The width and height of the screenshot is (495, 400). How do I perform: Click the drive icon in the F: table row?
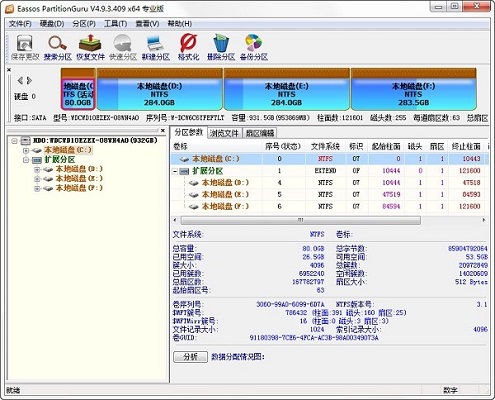click(194, 207)
